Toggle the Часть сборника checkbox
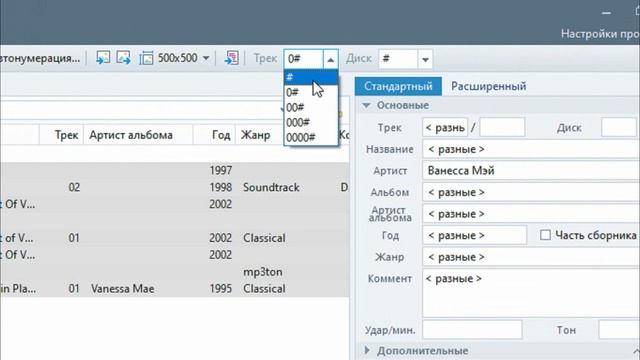This screenshot has width=640, height=360. click(x=545, y=235)
